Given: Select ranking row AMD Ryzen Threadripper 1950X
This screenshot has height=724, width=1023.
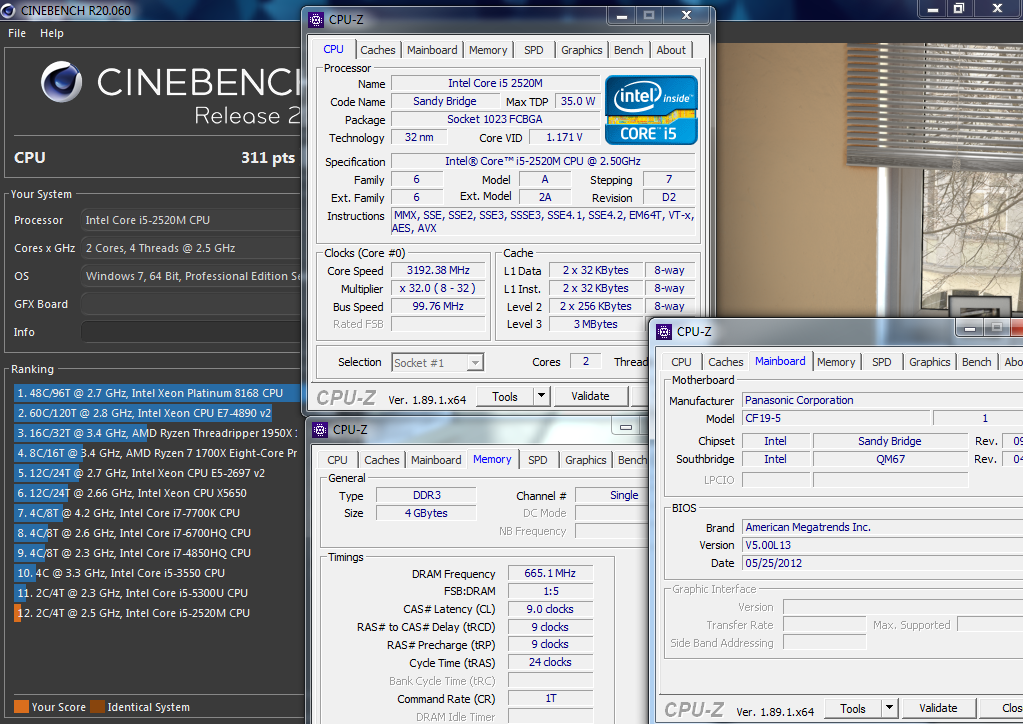Looking at the screenshot, I should [157, 433].
